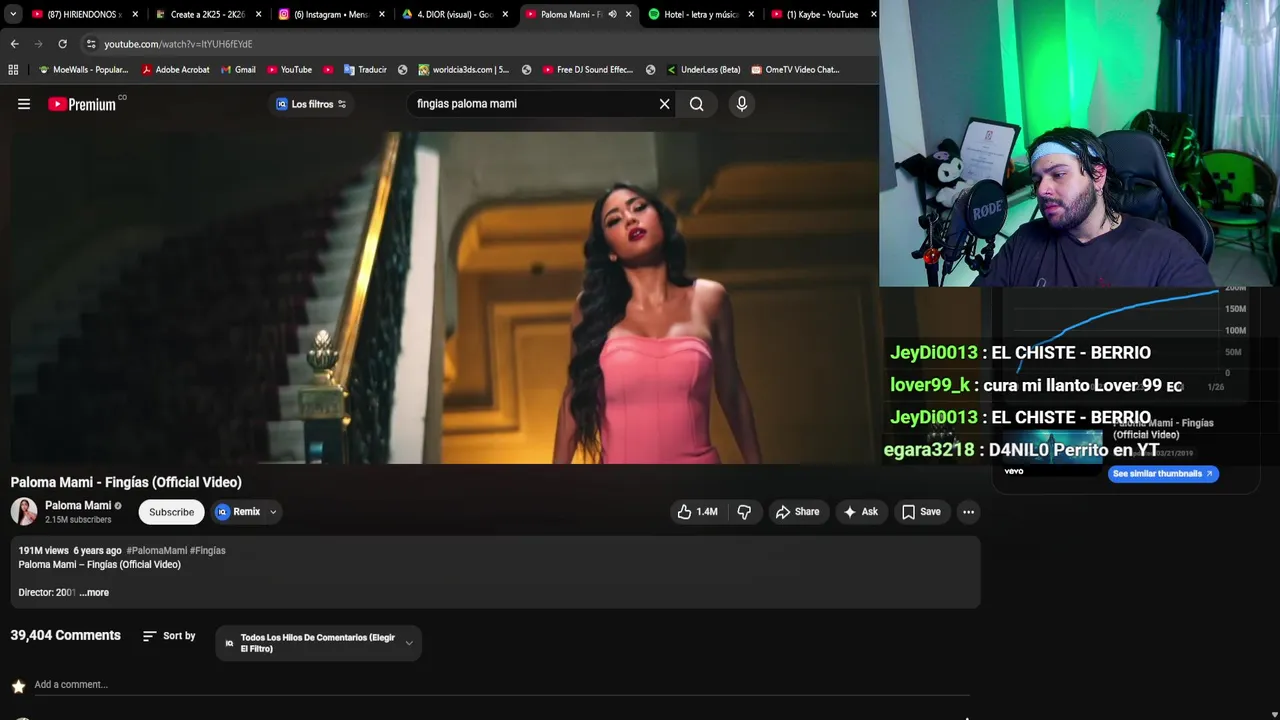Open UnderLess (Beta) bookmark
The height and width of the screenshot is (720, 1280).
pos(703,70)
